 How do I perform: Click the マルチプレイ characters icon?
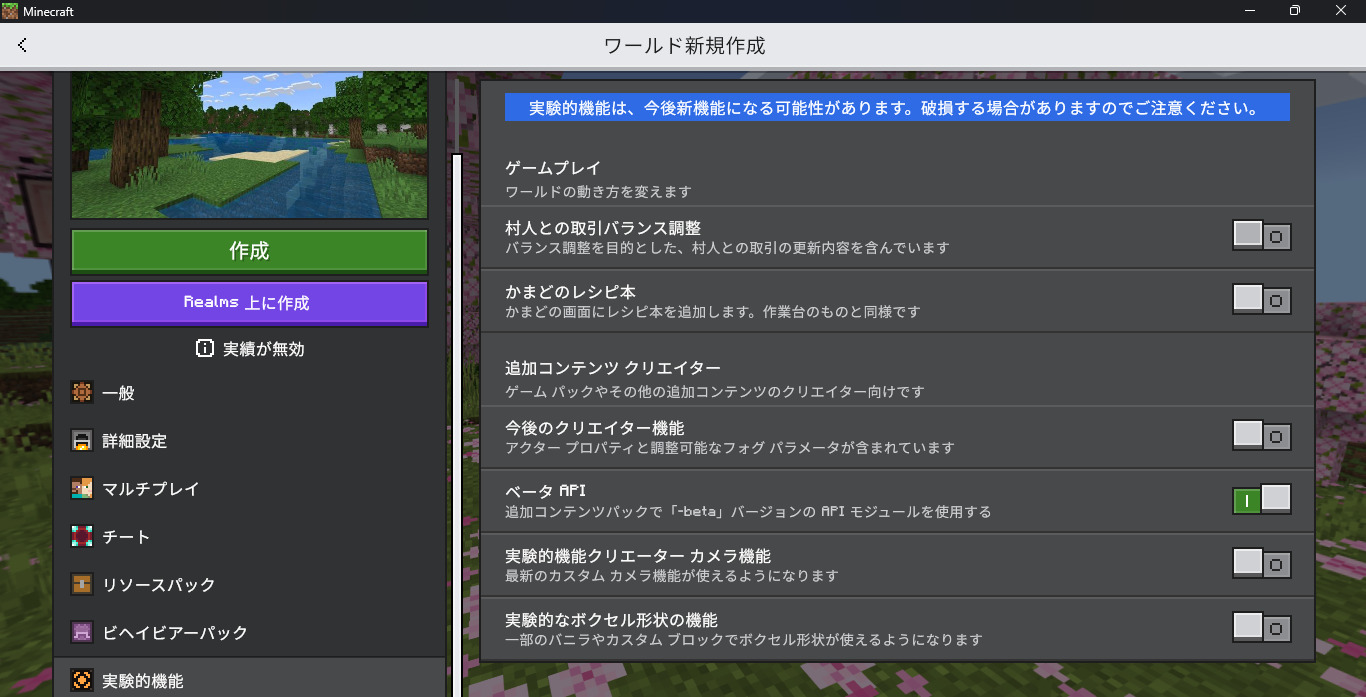click(82, 489)
